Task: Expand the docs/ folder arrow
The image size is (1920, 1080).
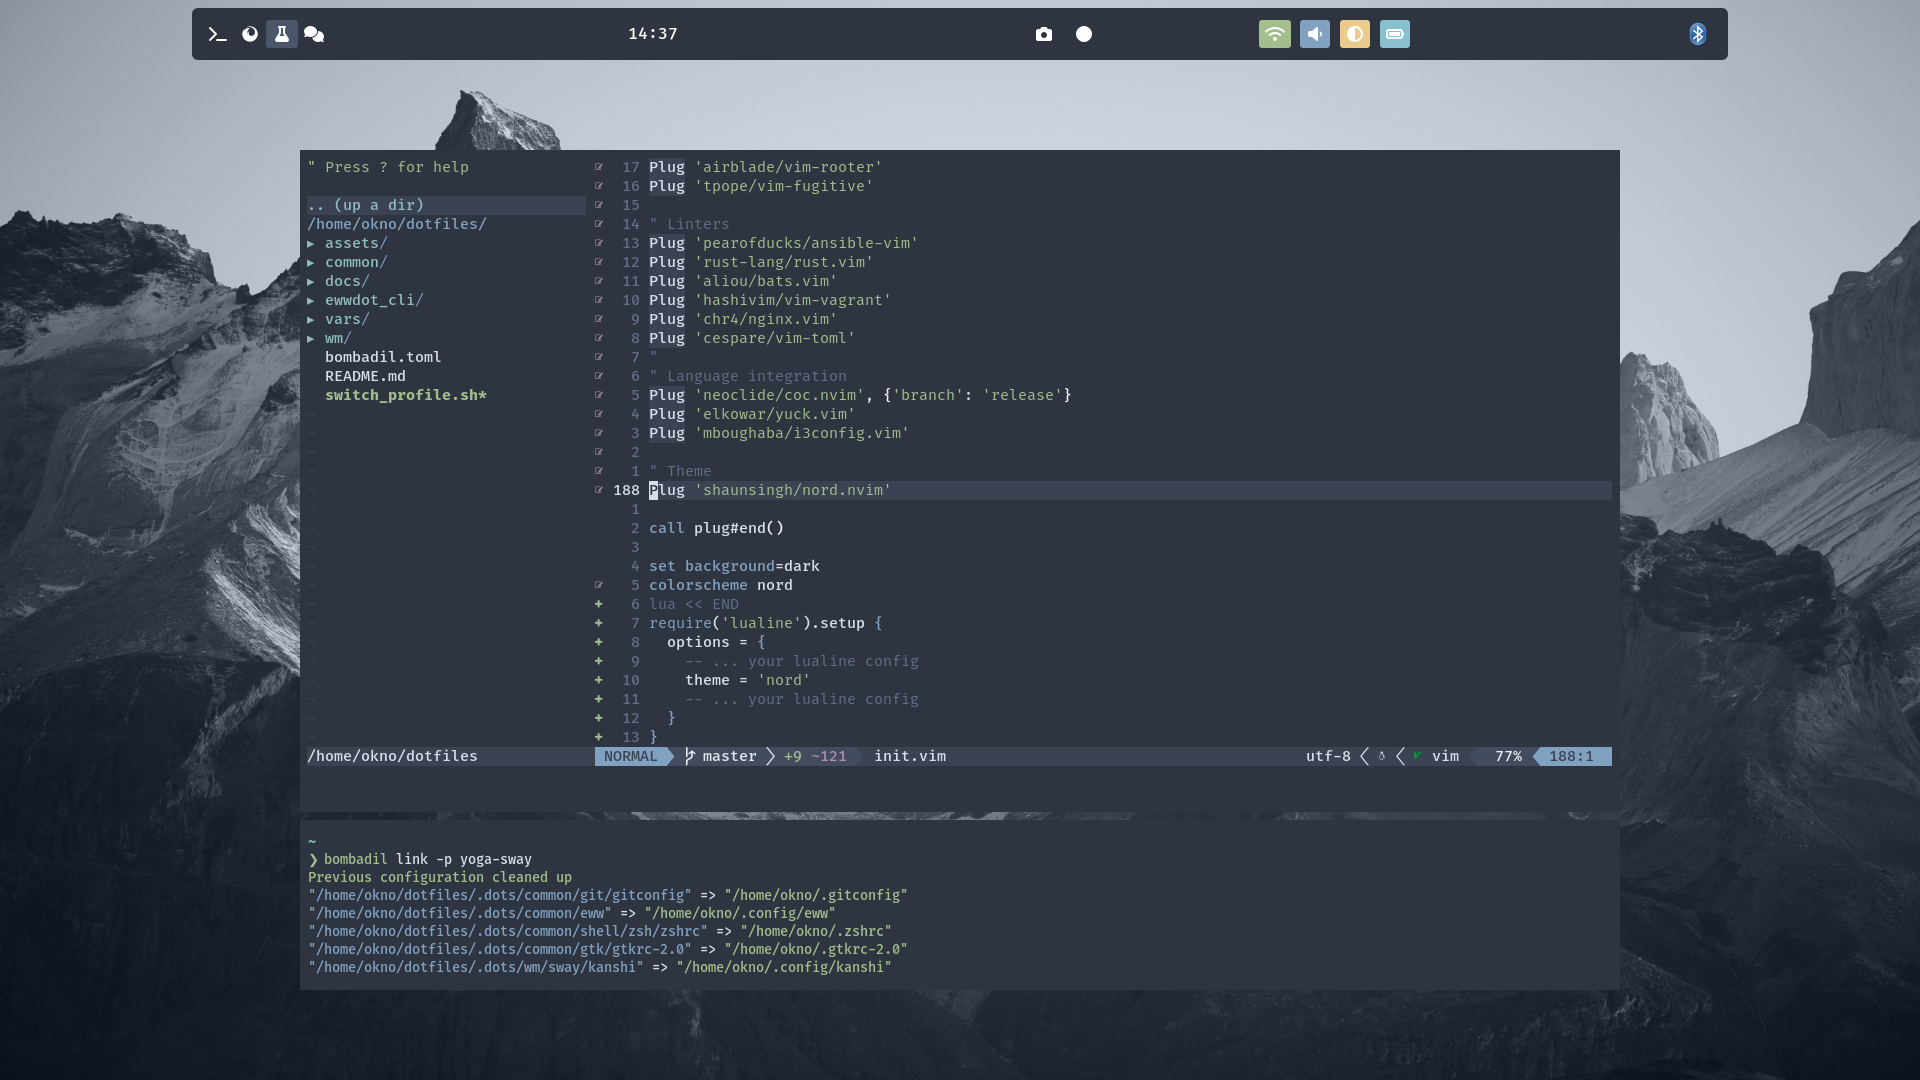Action: 311,281
